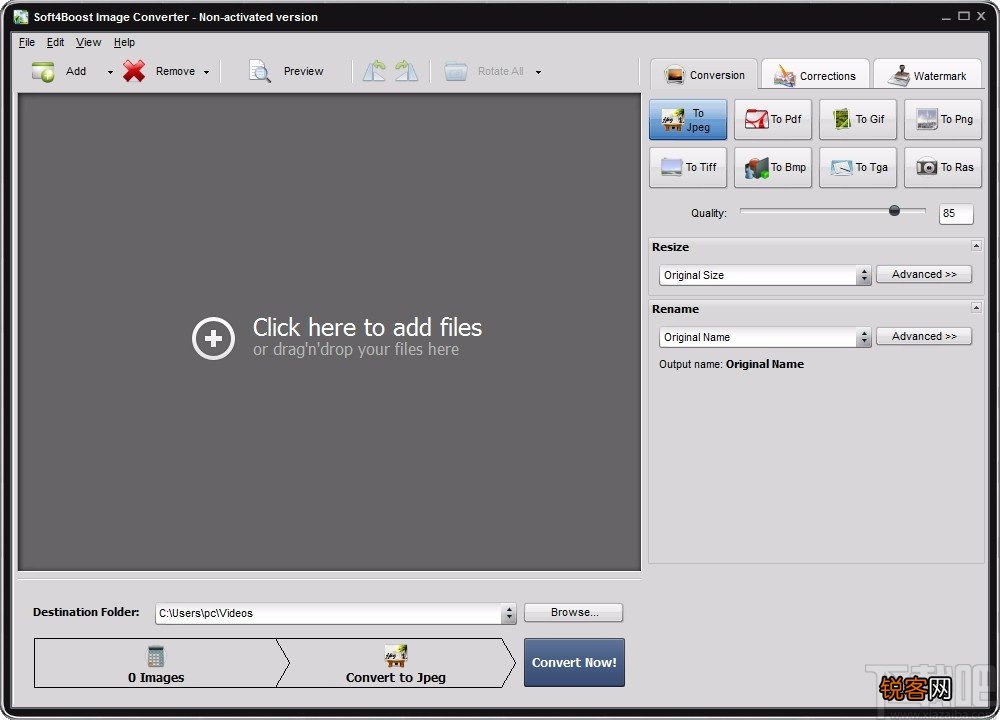
Task: Collapse the Rename section
Action: point(976,307)
